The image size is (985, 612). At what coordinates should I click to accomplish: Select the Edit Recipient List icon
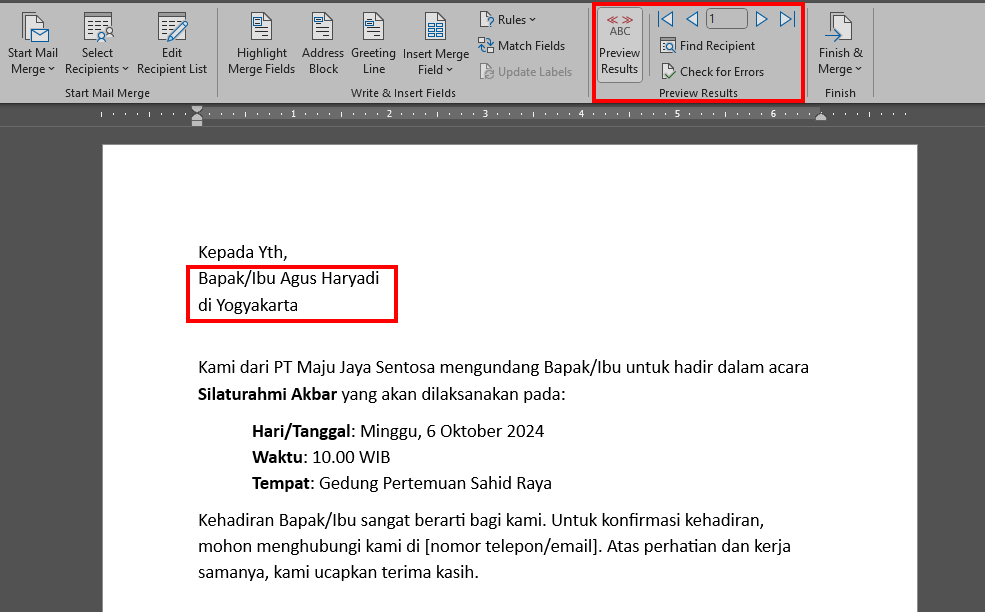171,41
